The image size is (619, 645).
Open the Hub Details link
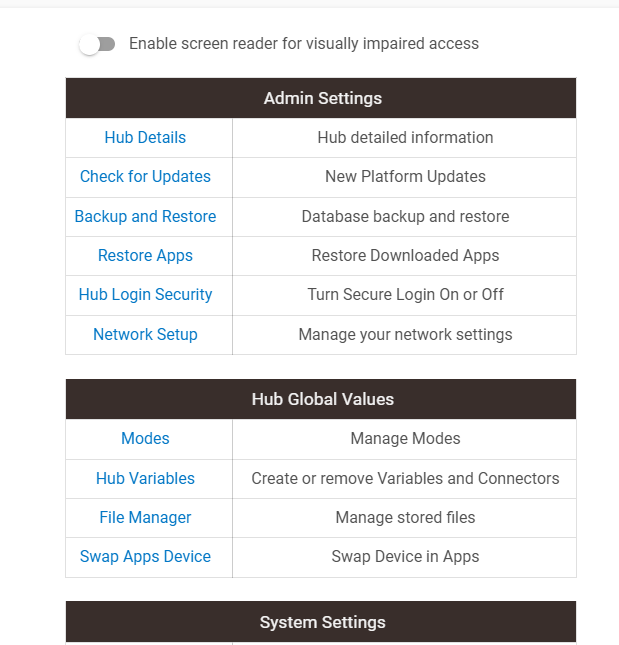point(145,137)
